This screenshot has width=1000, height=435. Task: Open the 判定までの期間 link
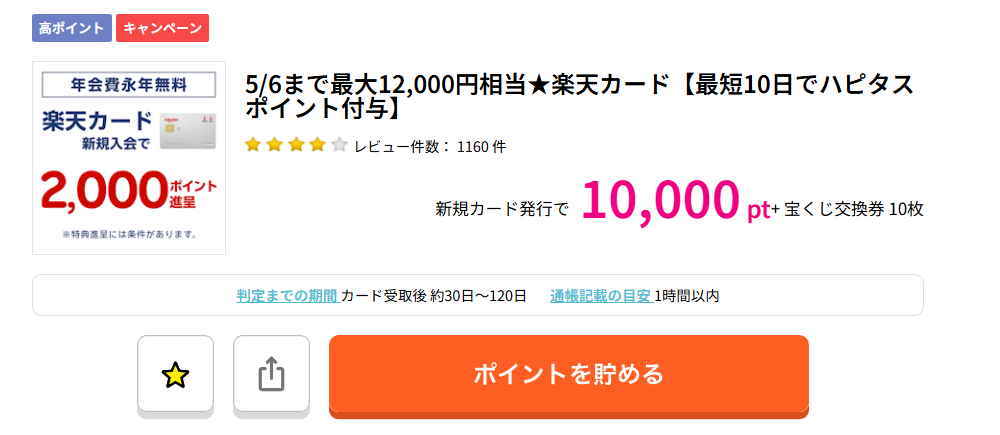click(287, 296)
